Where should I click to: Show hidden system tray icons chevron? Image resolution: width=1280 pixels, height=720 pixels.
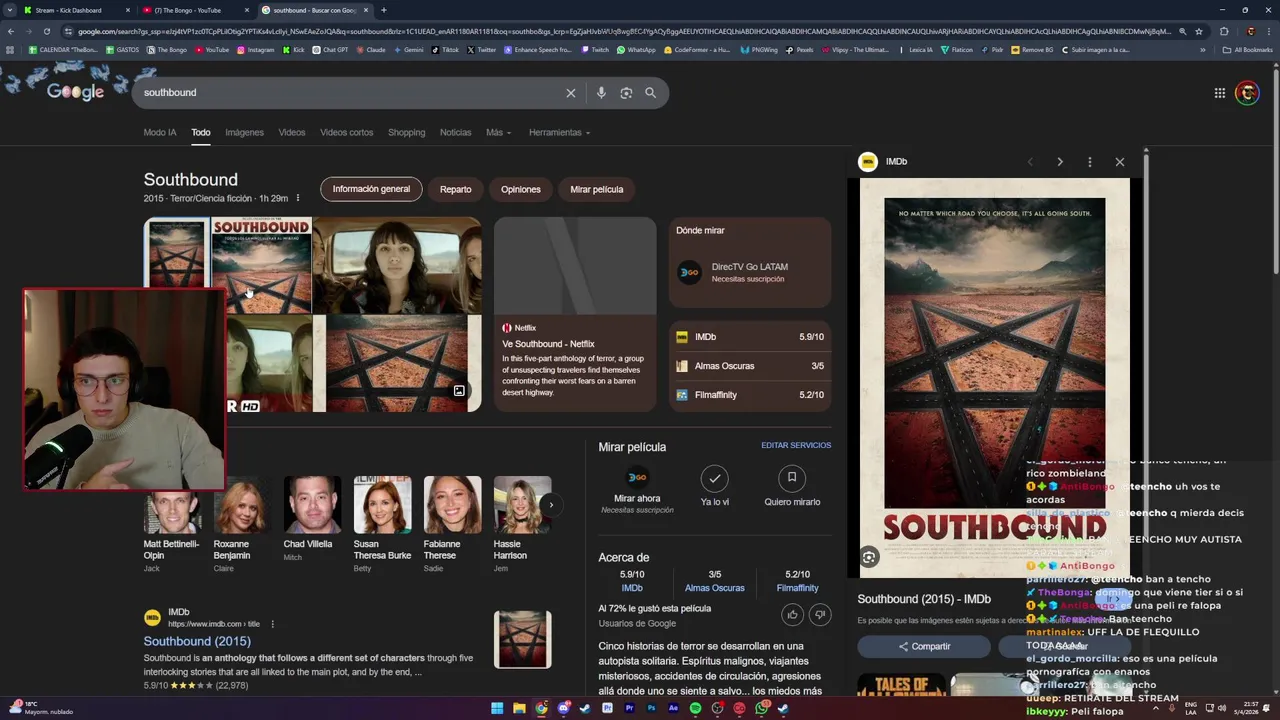click(x=1156, y=708)
